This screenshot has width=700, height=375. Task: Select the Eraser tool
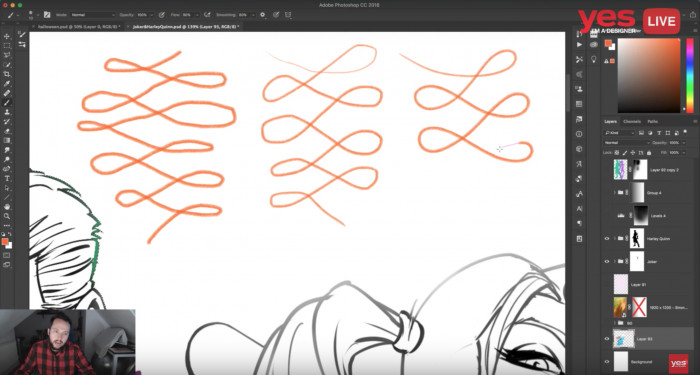(7, 131)
